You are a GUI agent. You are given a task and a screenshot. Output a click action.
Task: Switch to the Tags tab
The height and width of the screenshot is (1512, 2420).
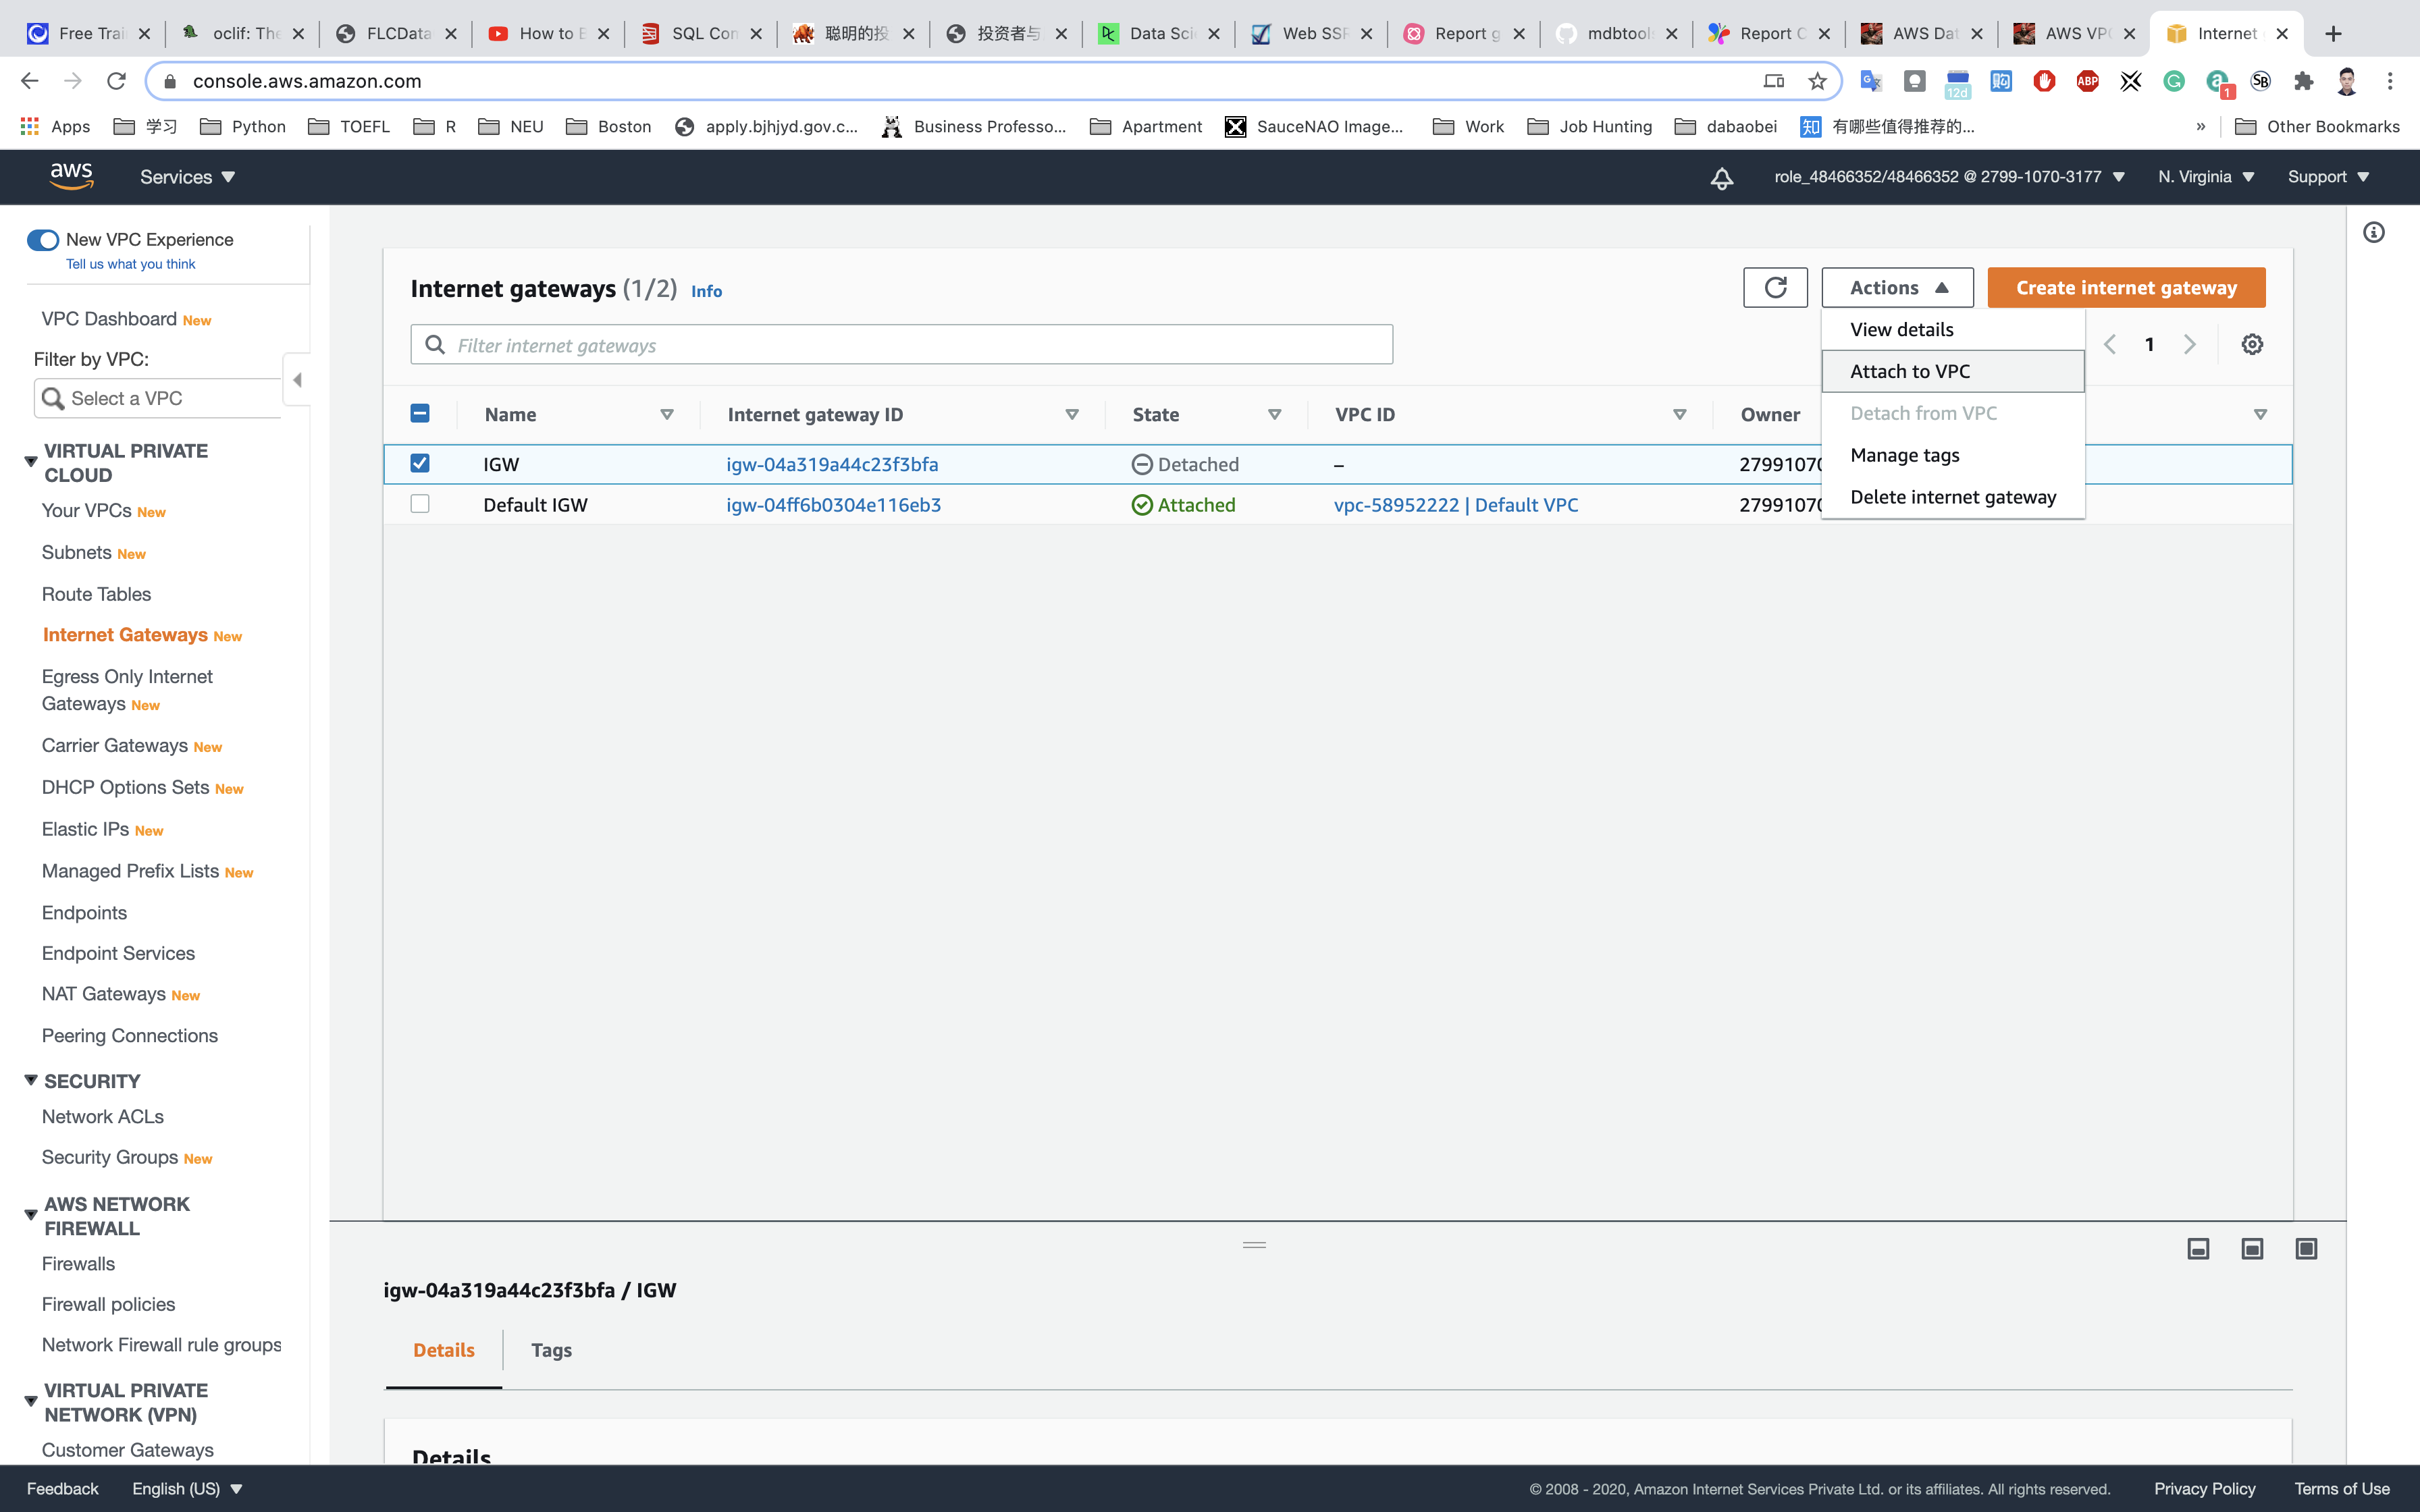pyautogui.click(x=551, y=1350)
